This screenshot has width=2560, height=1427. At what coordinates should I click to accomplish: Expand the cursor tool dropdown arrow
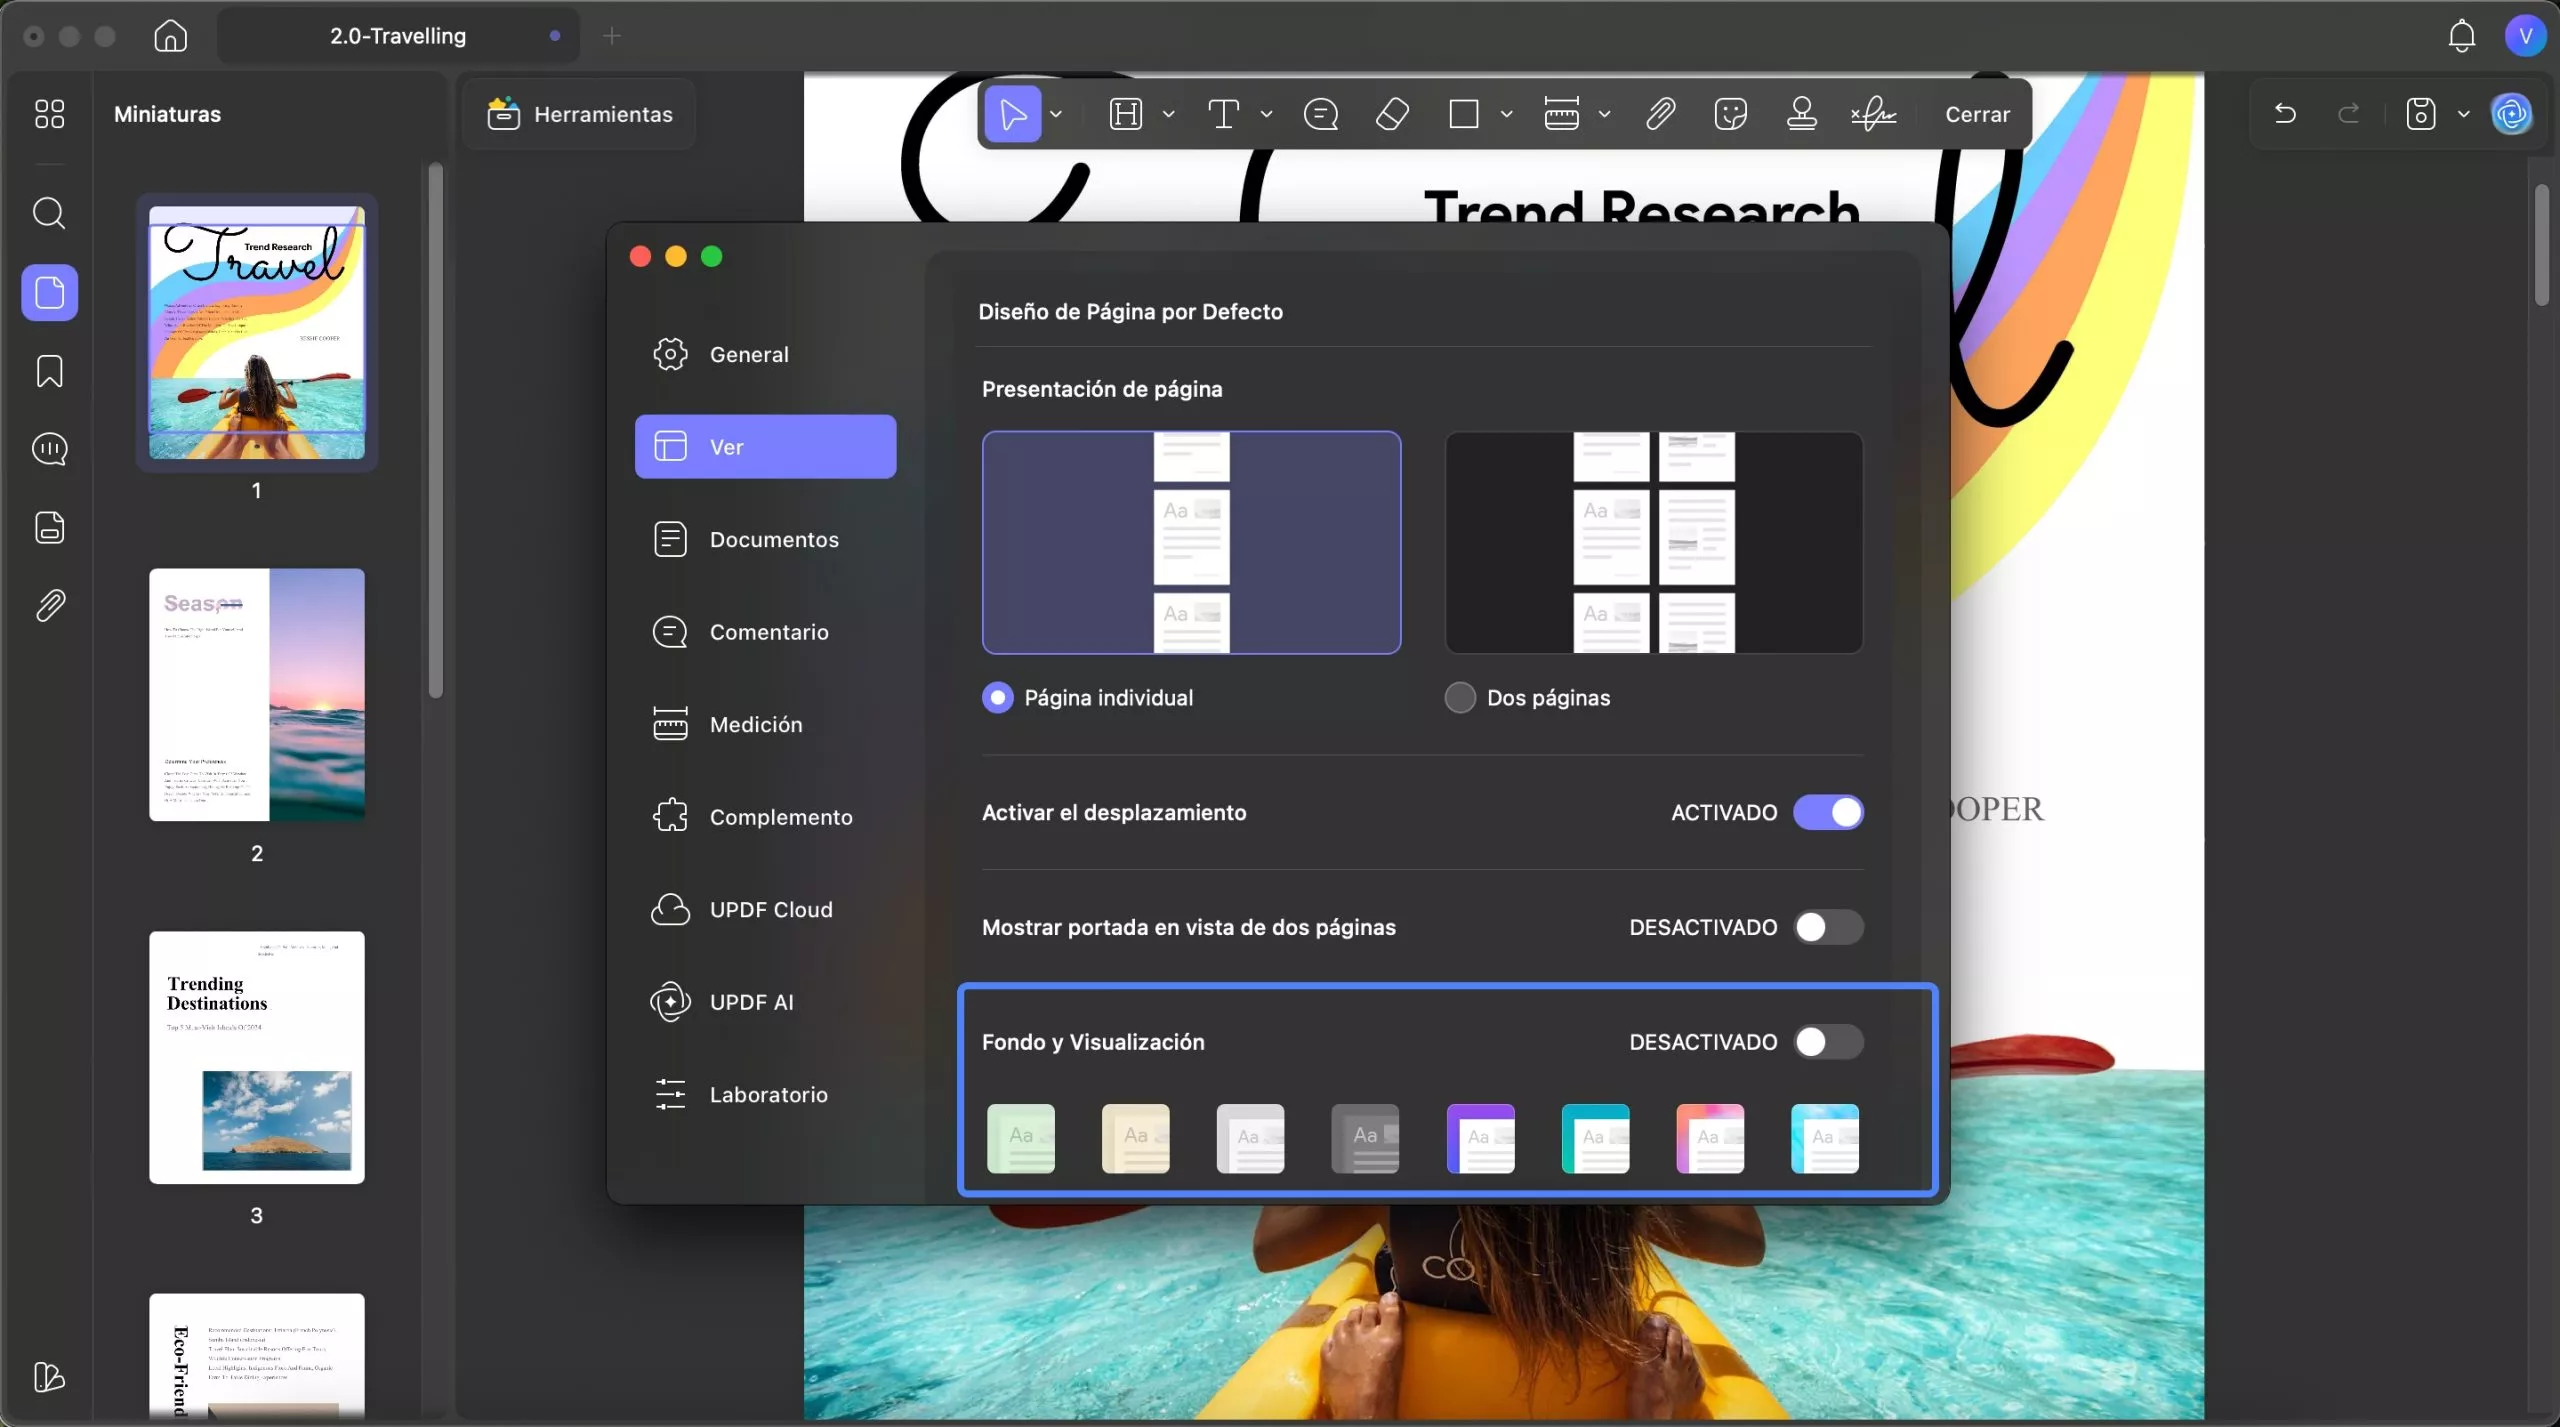(x=1056, y=114)
